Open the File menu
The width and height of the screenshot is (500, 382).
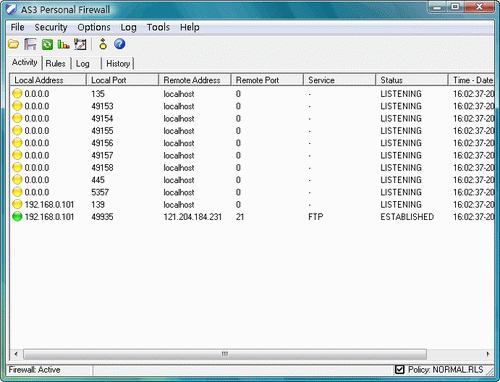point(17,27)
